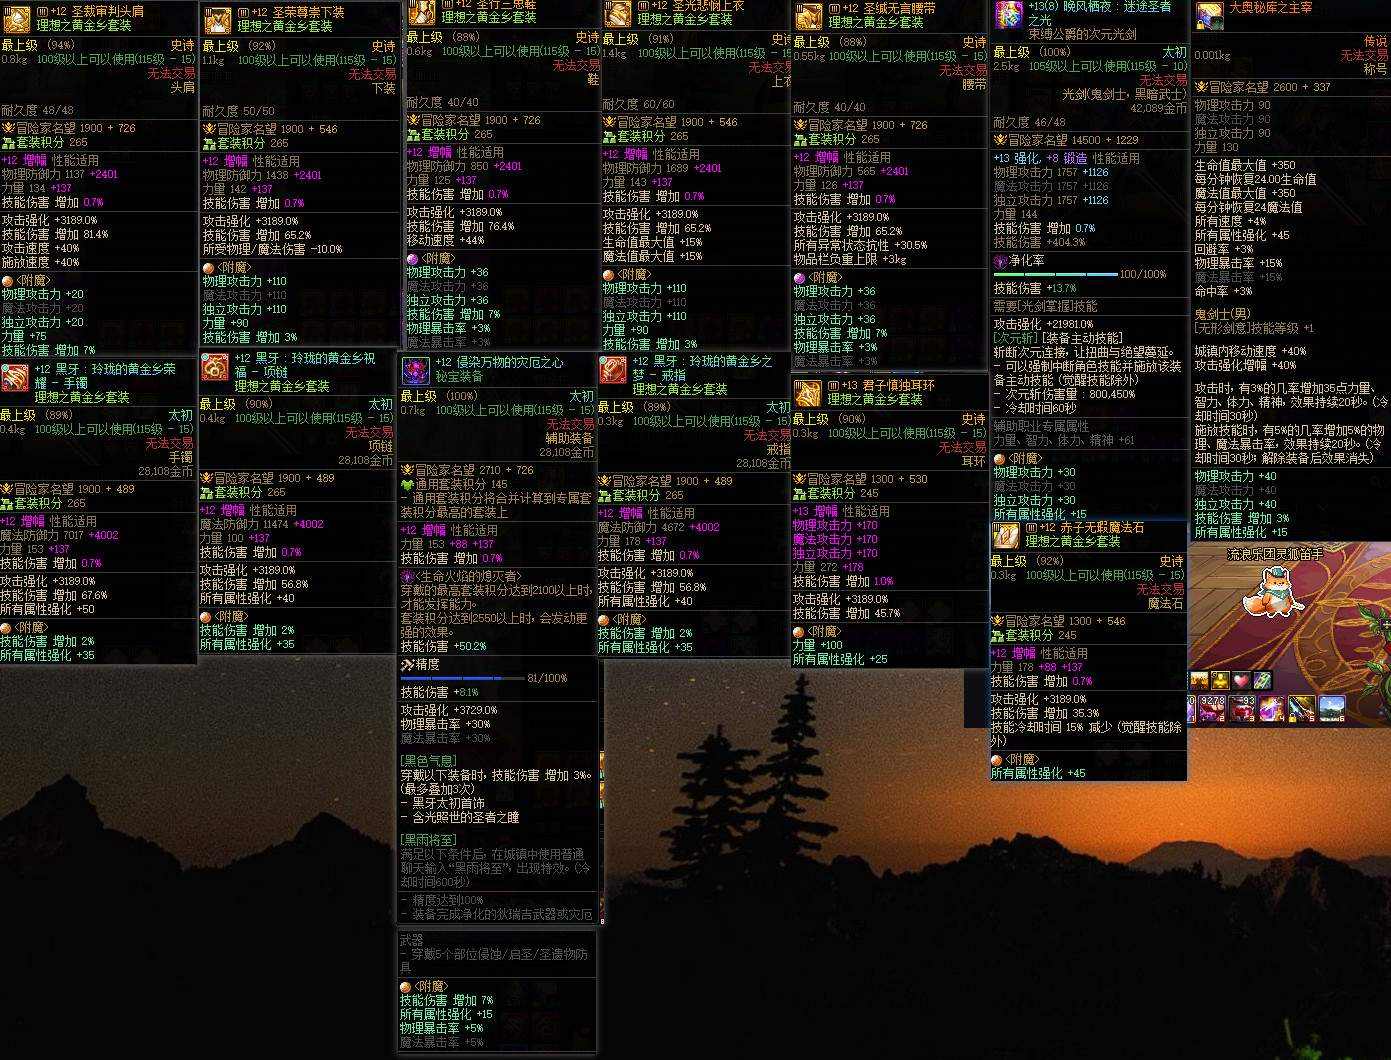The height and width of the screenshot is (1060, 1391).
Task: Use the quick slot 3 item showing 93
Action: click(x=1242, y=708)
